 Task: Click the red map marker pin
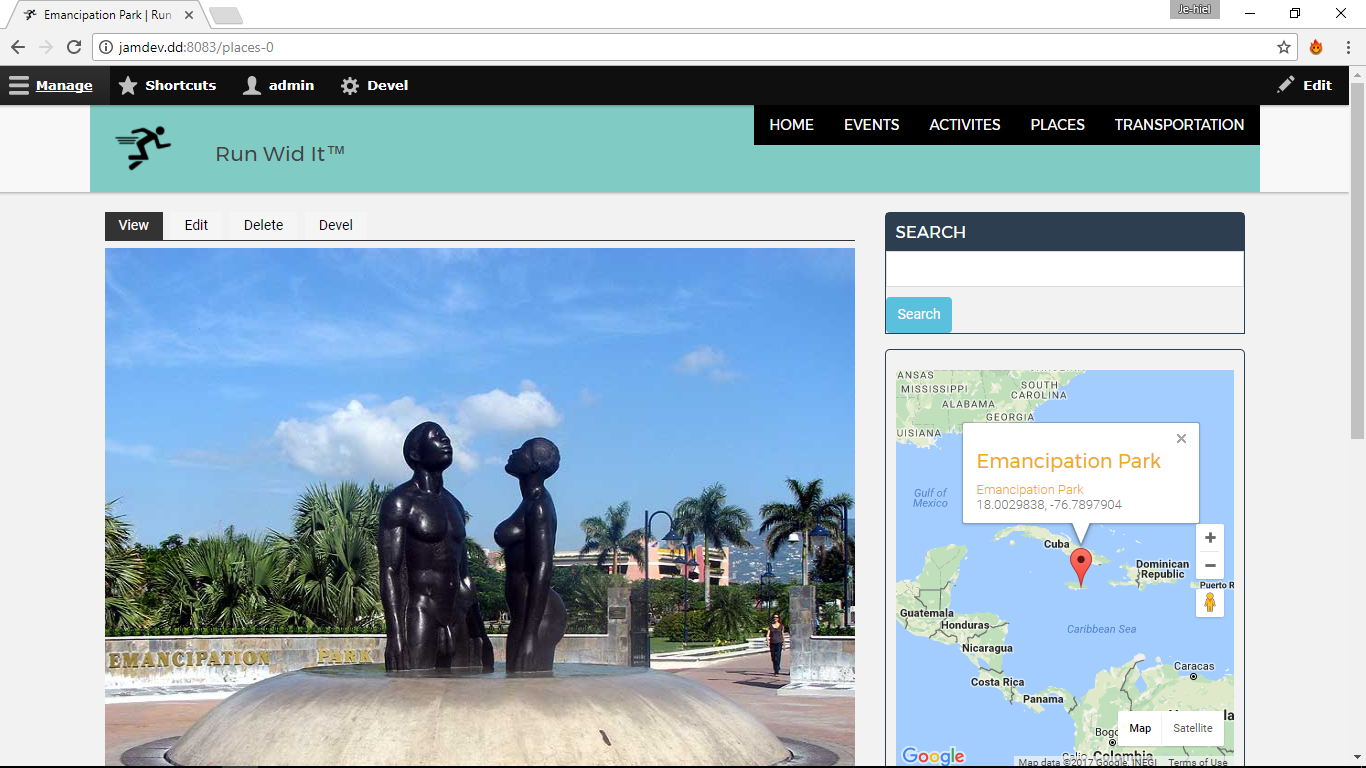tap(1080, 567)
